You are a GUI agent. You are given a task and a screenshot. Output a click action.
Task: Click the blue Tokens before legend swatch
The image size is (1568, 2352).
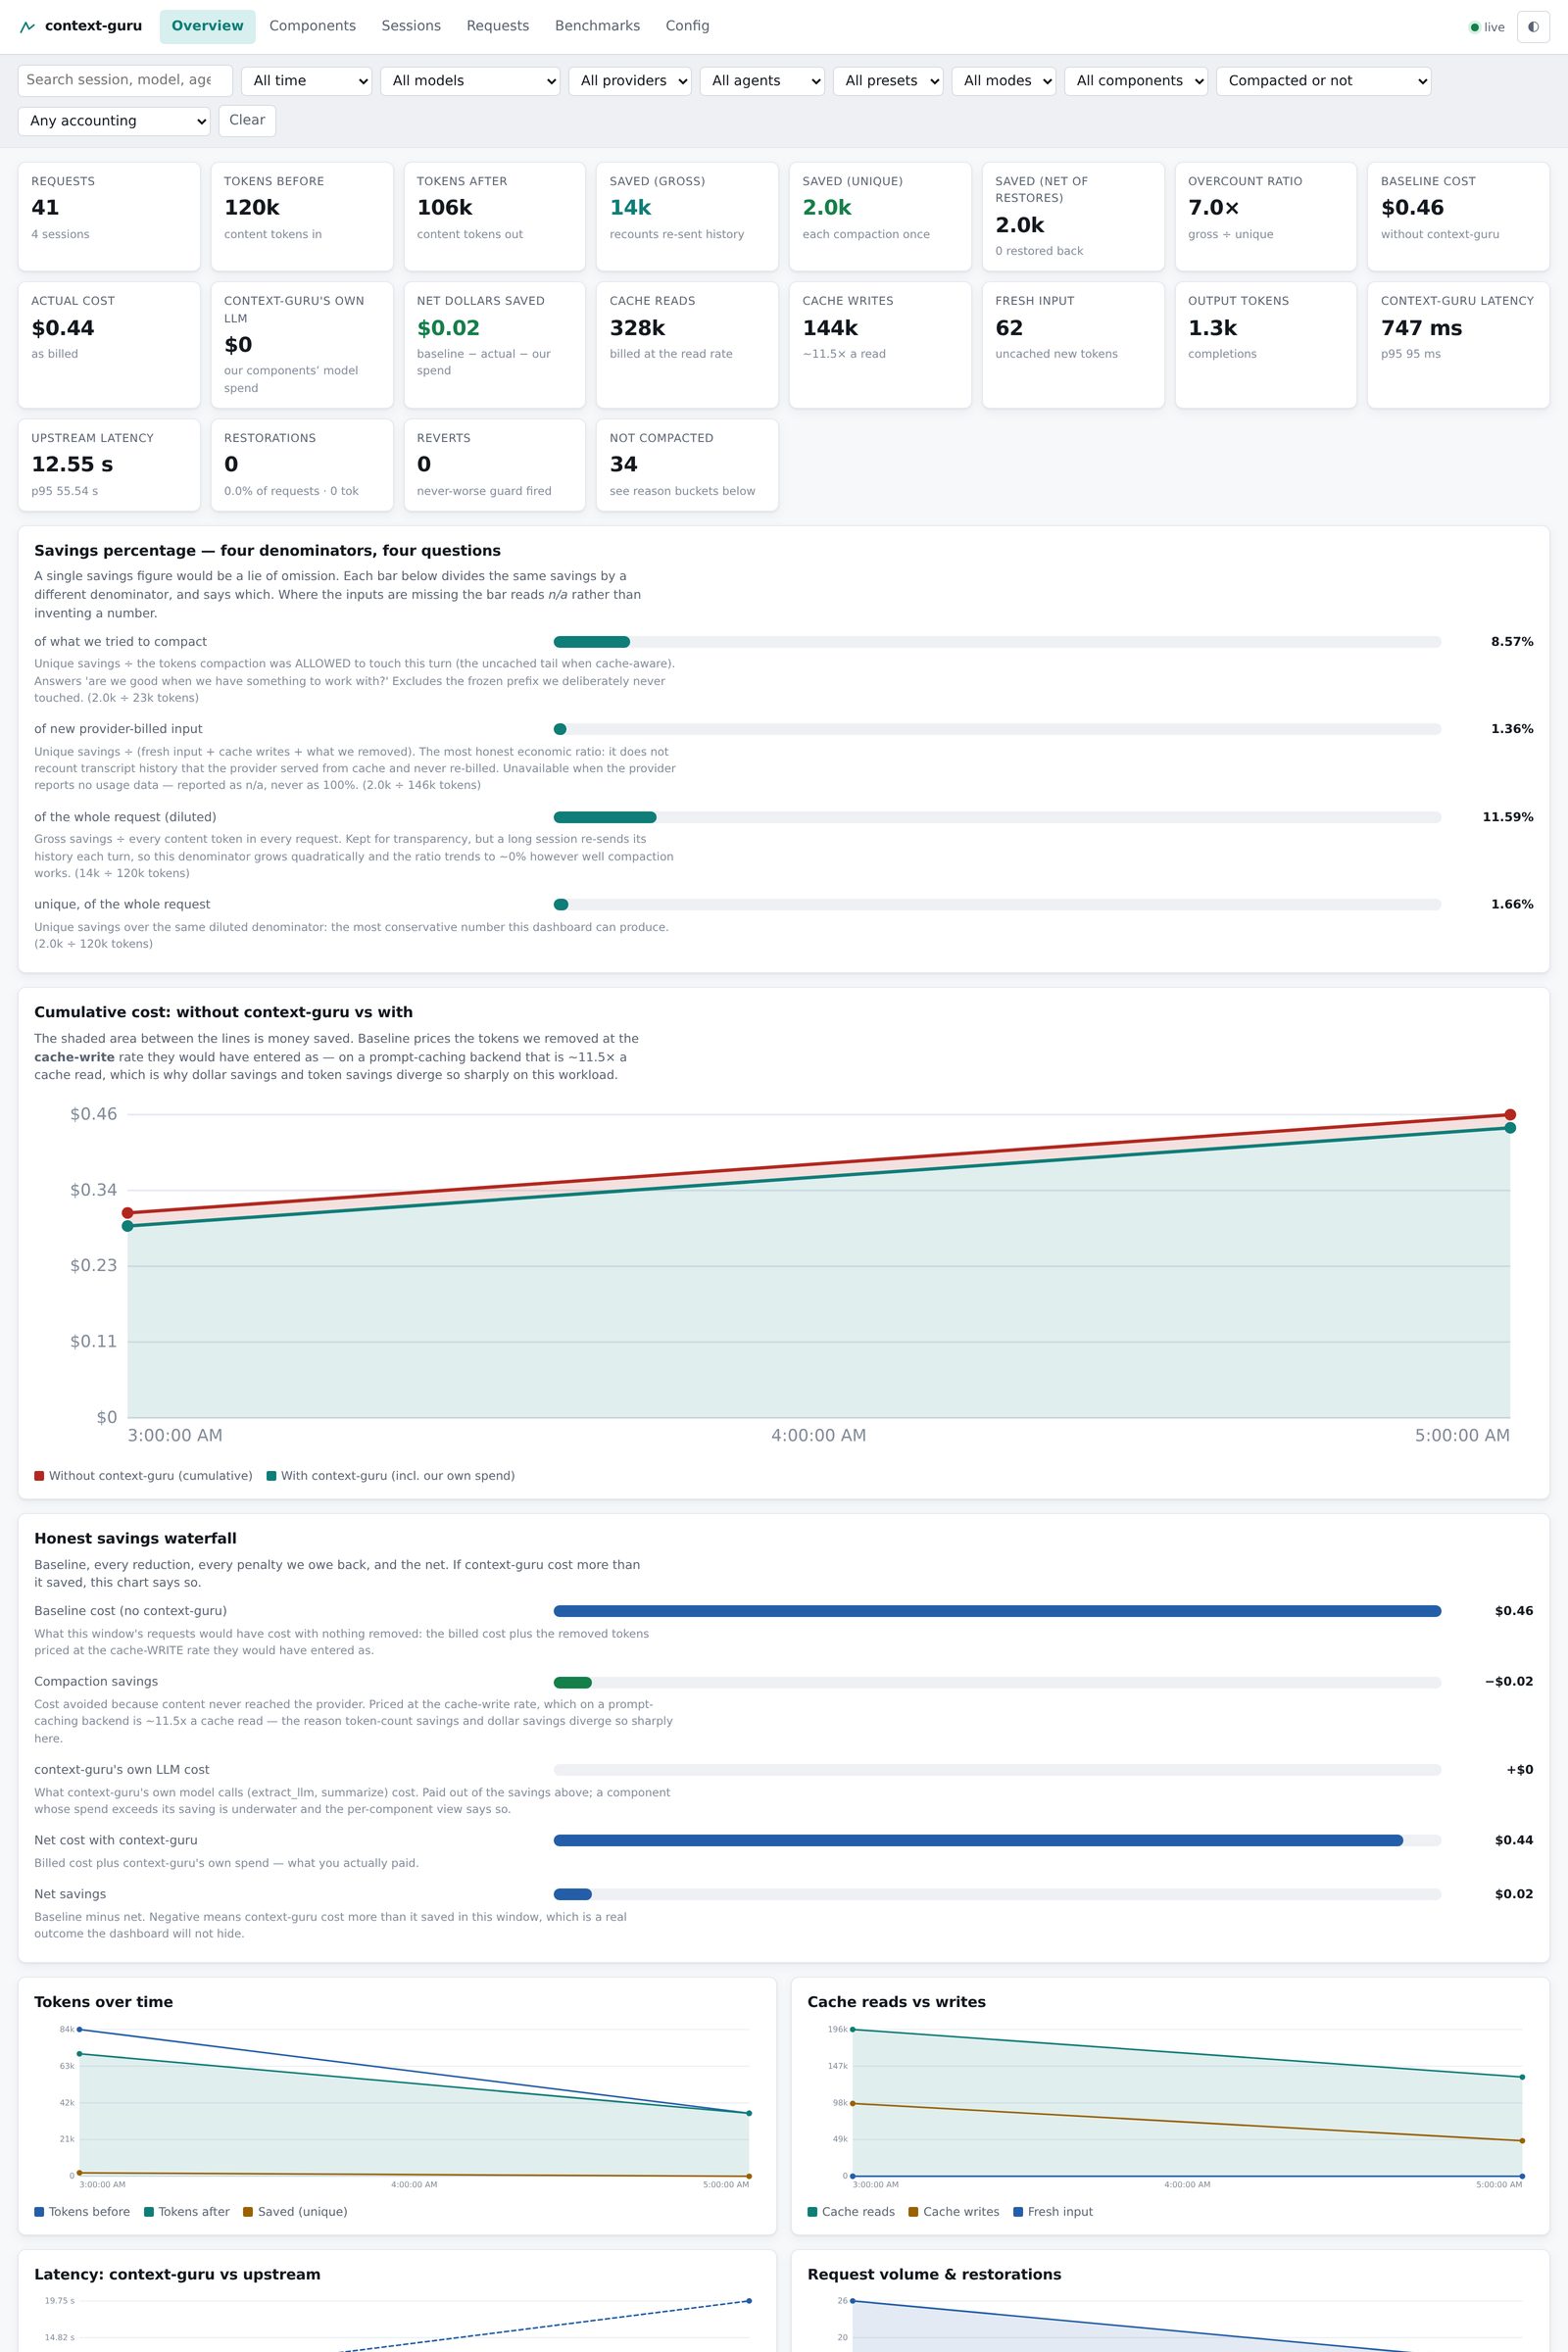pos(39,2212)
